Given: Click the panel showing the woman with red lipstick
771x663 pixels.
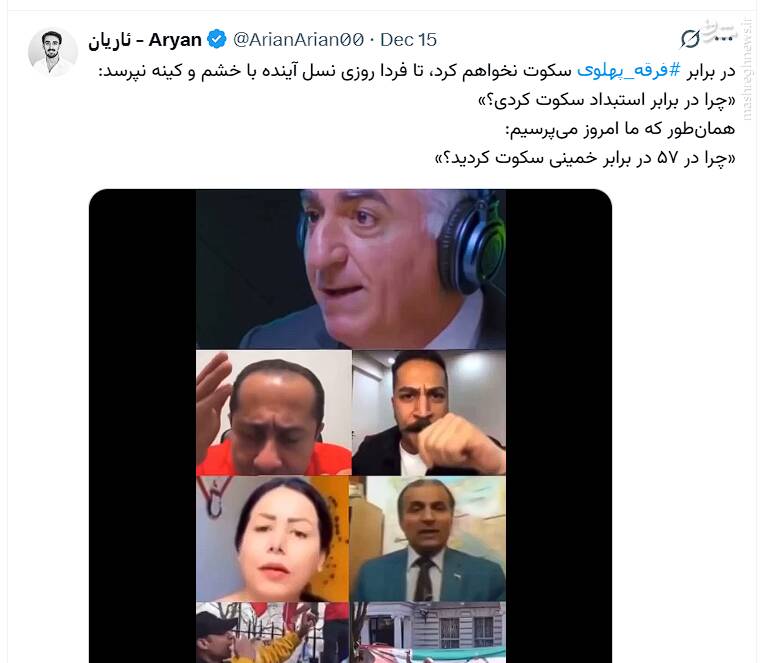Looking at the screenshot, I should (x=272, y=539).
